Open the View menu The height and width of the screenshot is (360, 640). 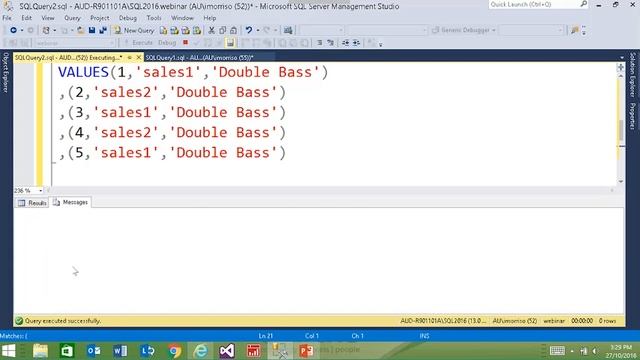pos(48,18)
